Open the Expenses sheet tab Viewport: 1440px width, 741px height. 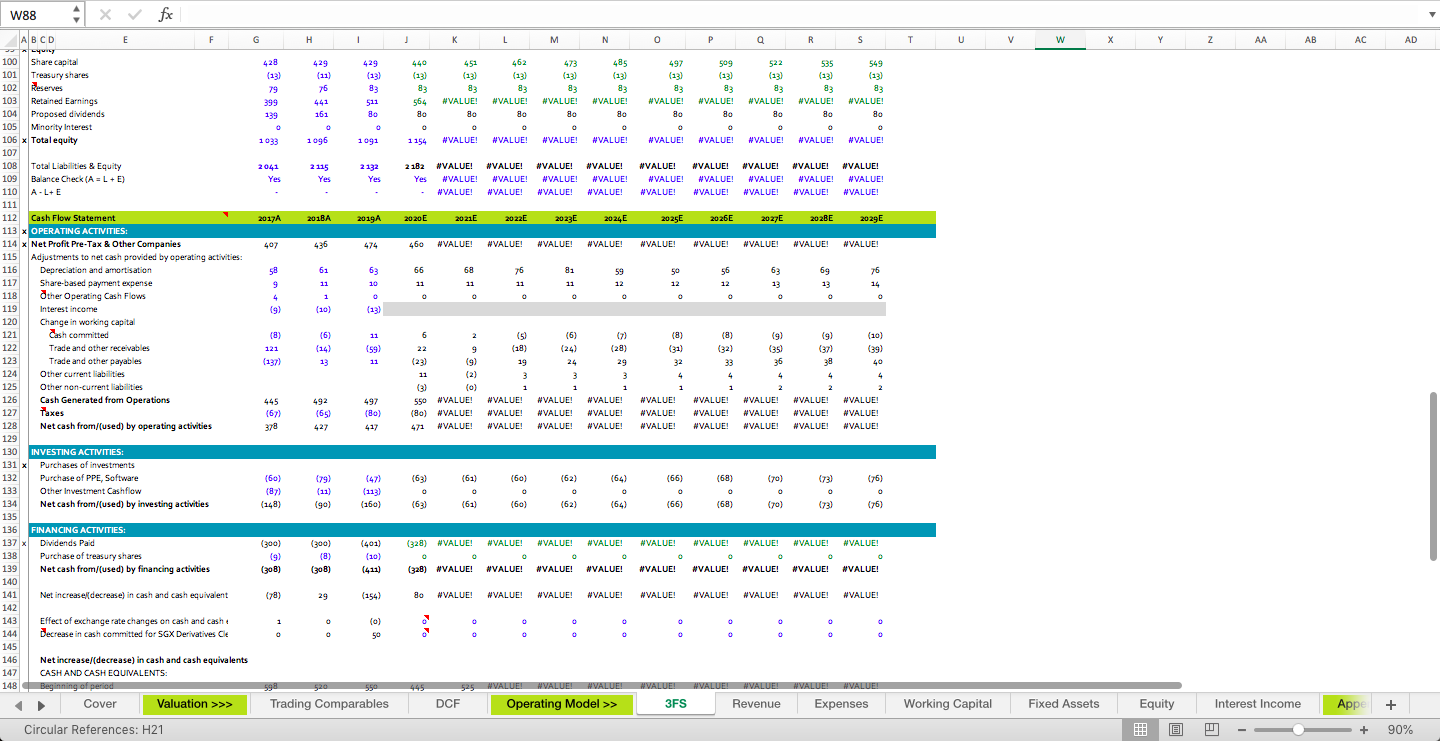(x=841, y=704)
